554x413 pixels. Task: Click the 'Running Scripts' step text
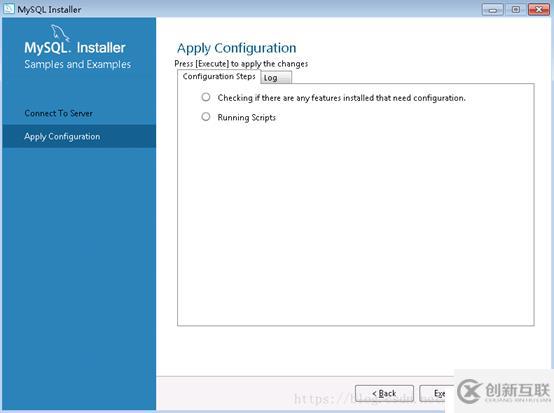(x=247, y=118)
